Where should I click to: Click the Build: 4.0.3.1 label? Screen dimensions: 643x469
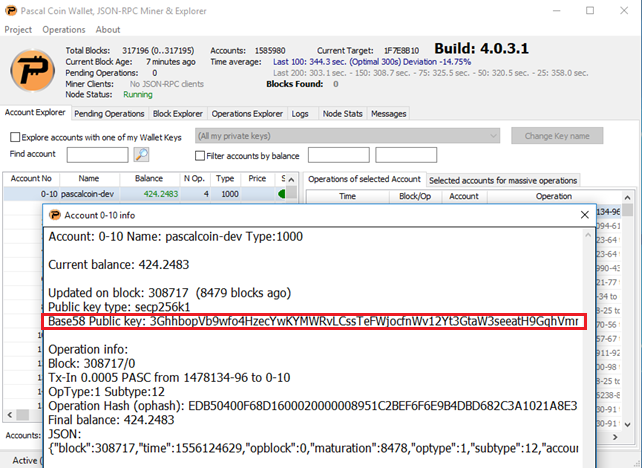pyautogui.click(x=481, y=49)
